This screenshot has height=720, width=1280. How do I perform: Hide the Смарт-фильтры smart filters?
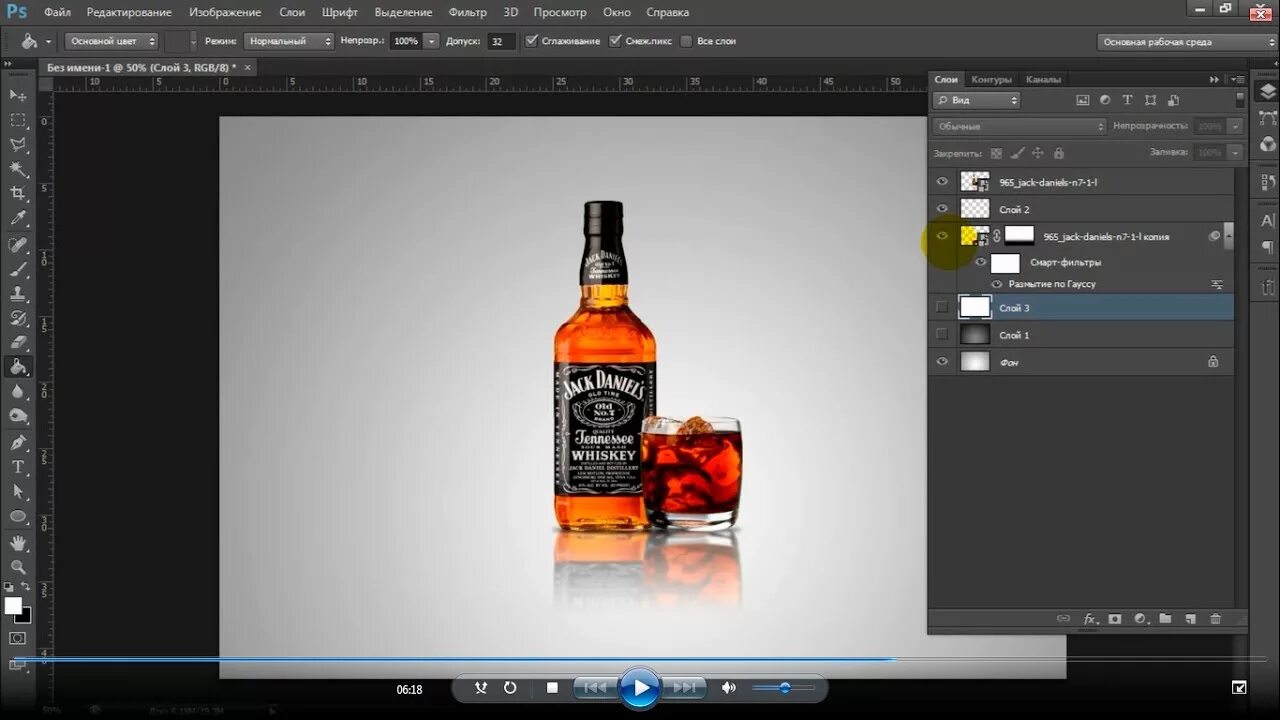pos(980,262)
